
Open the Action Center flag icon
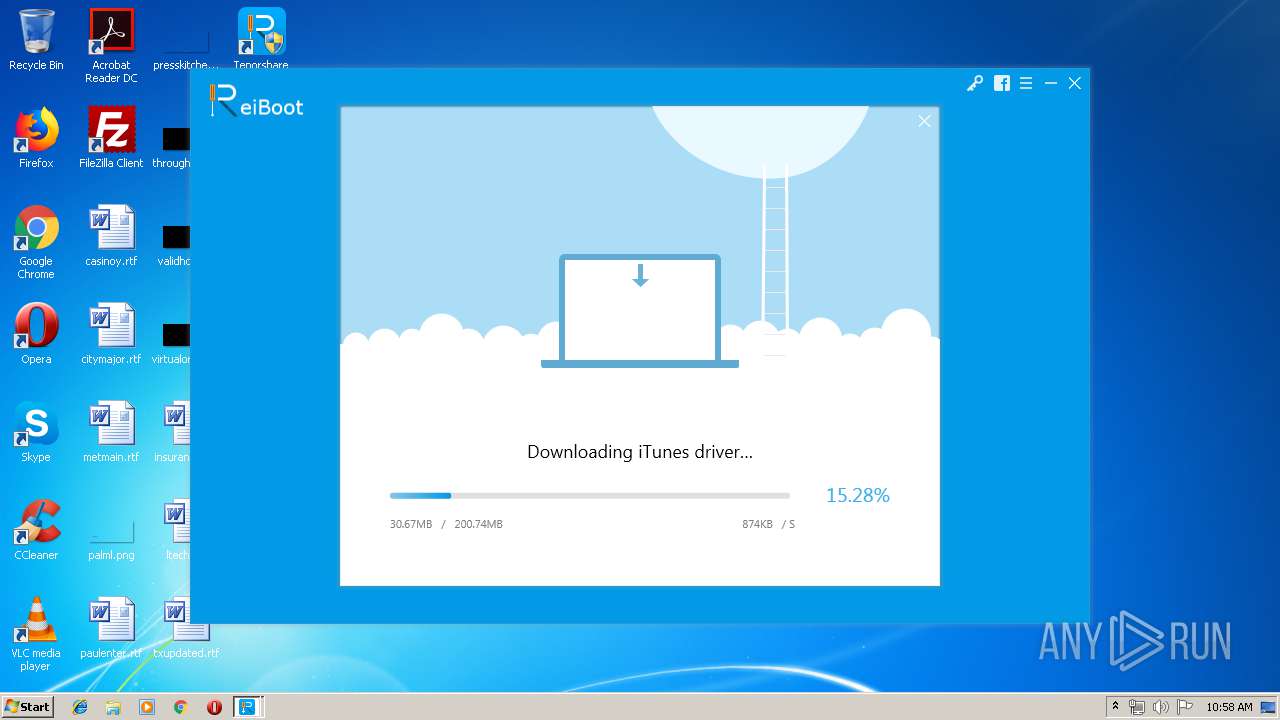click(x=1185, y=707)
